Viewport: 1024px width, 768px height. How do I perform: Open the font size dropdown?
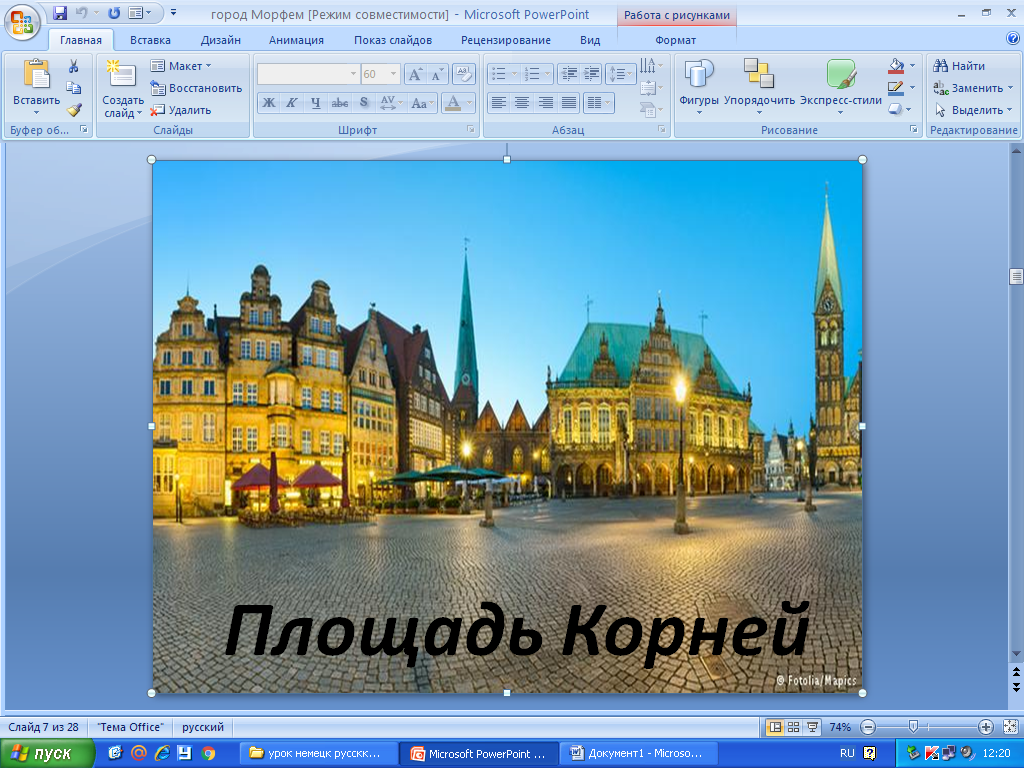coord(394,74)
